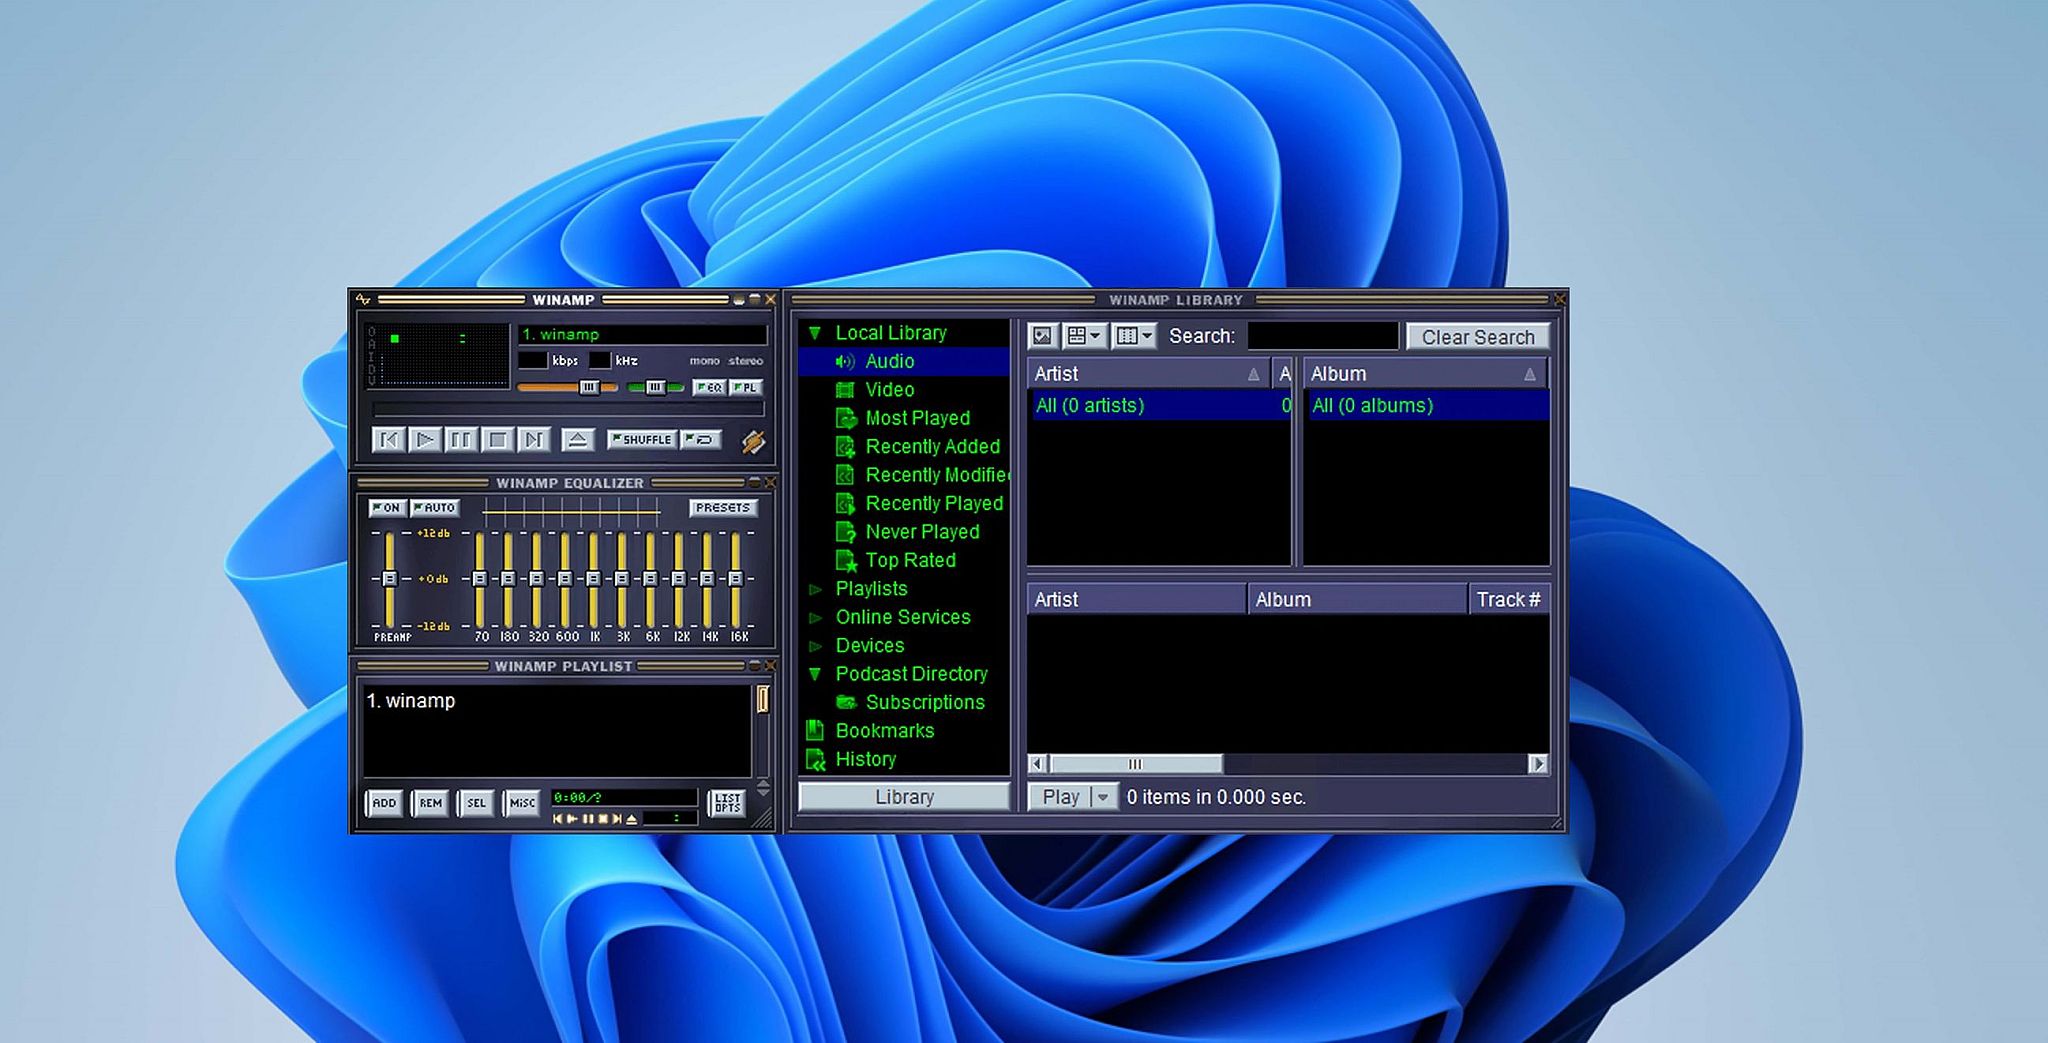Click the song seek bar
The image size is (2048, 1043).
point(568,409)
